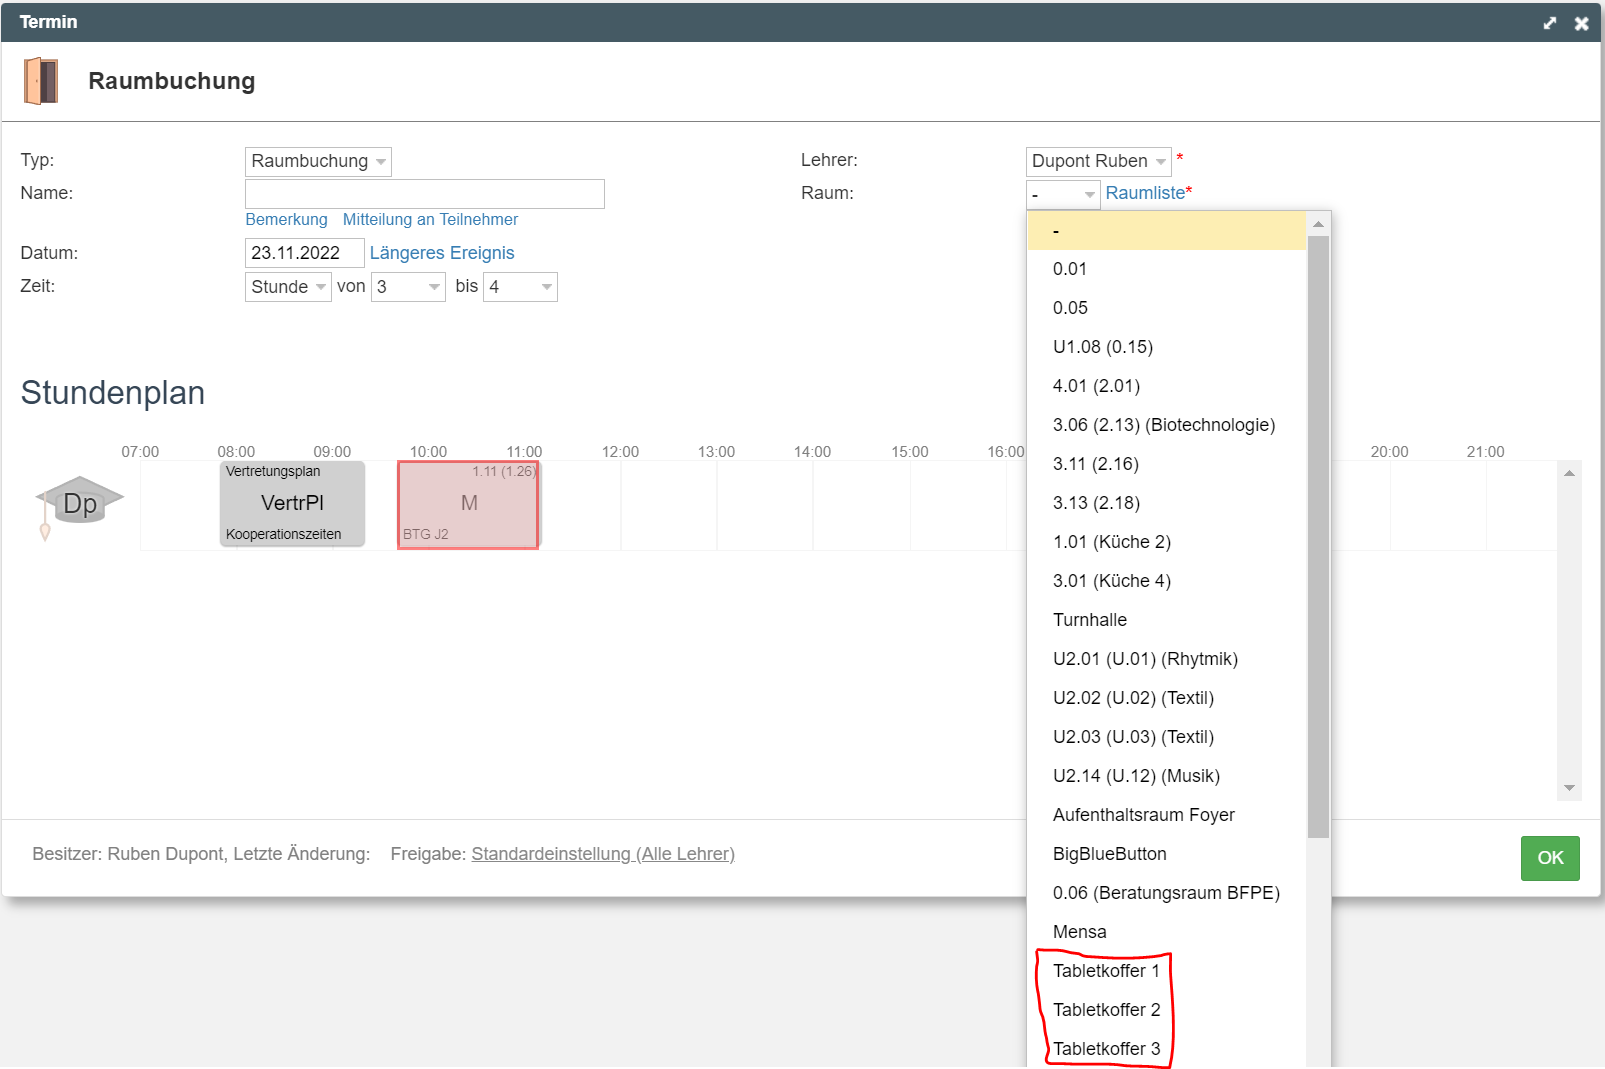Choose Turnhalle in the room dropdown
Image resolution: width=1605 pixels, height=1069 pixels.
[x=1090, y=620]
